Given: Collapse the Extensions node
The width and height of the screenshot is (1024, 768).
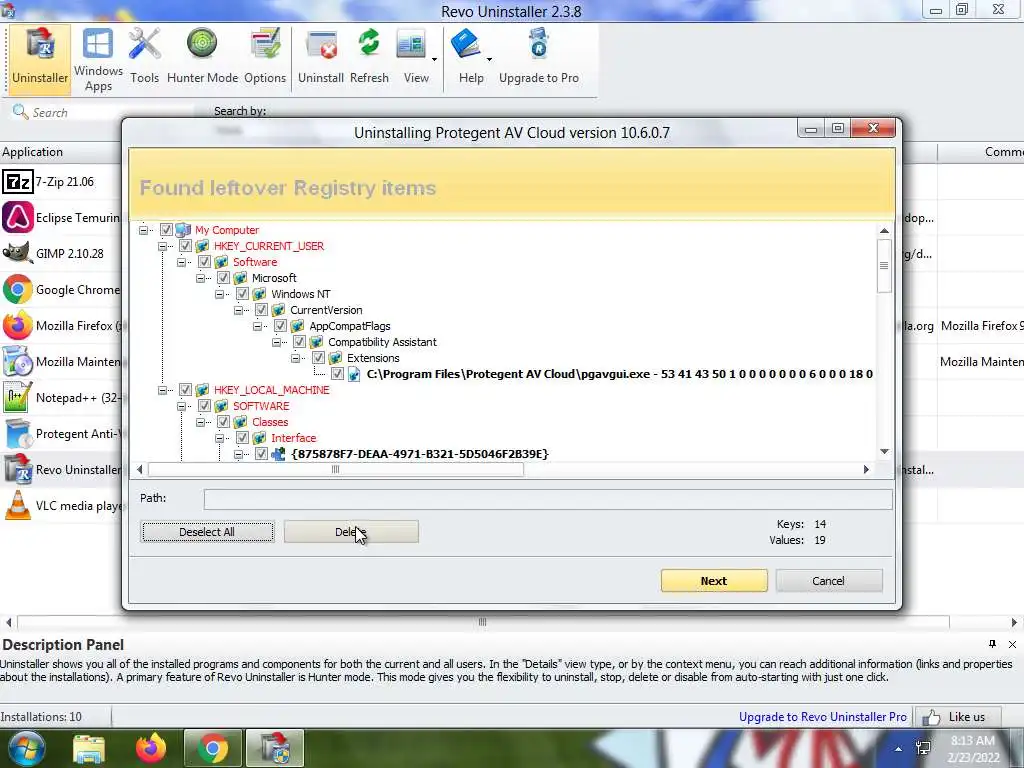Looking at the screenshot, I should pos(296,358).
